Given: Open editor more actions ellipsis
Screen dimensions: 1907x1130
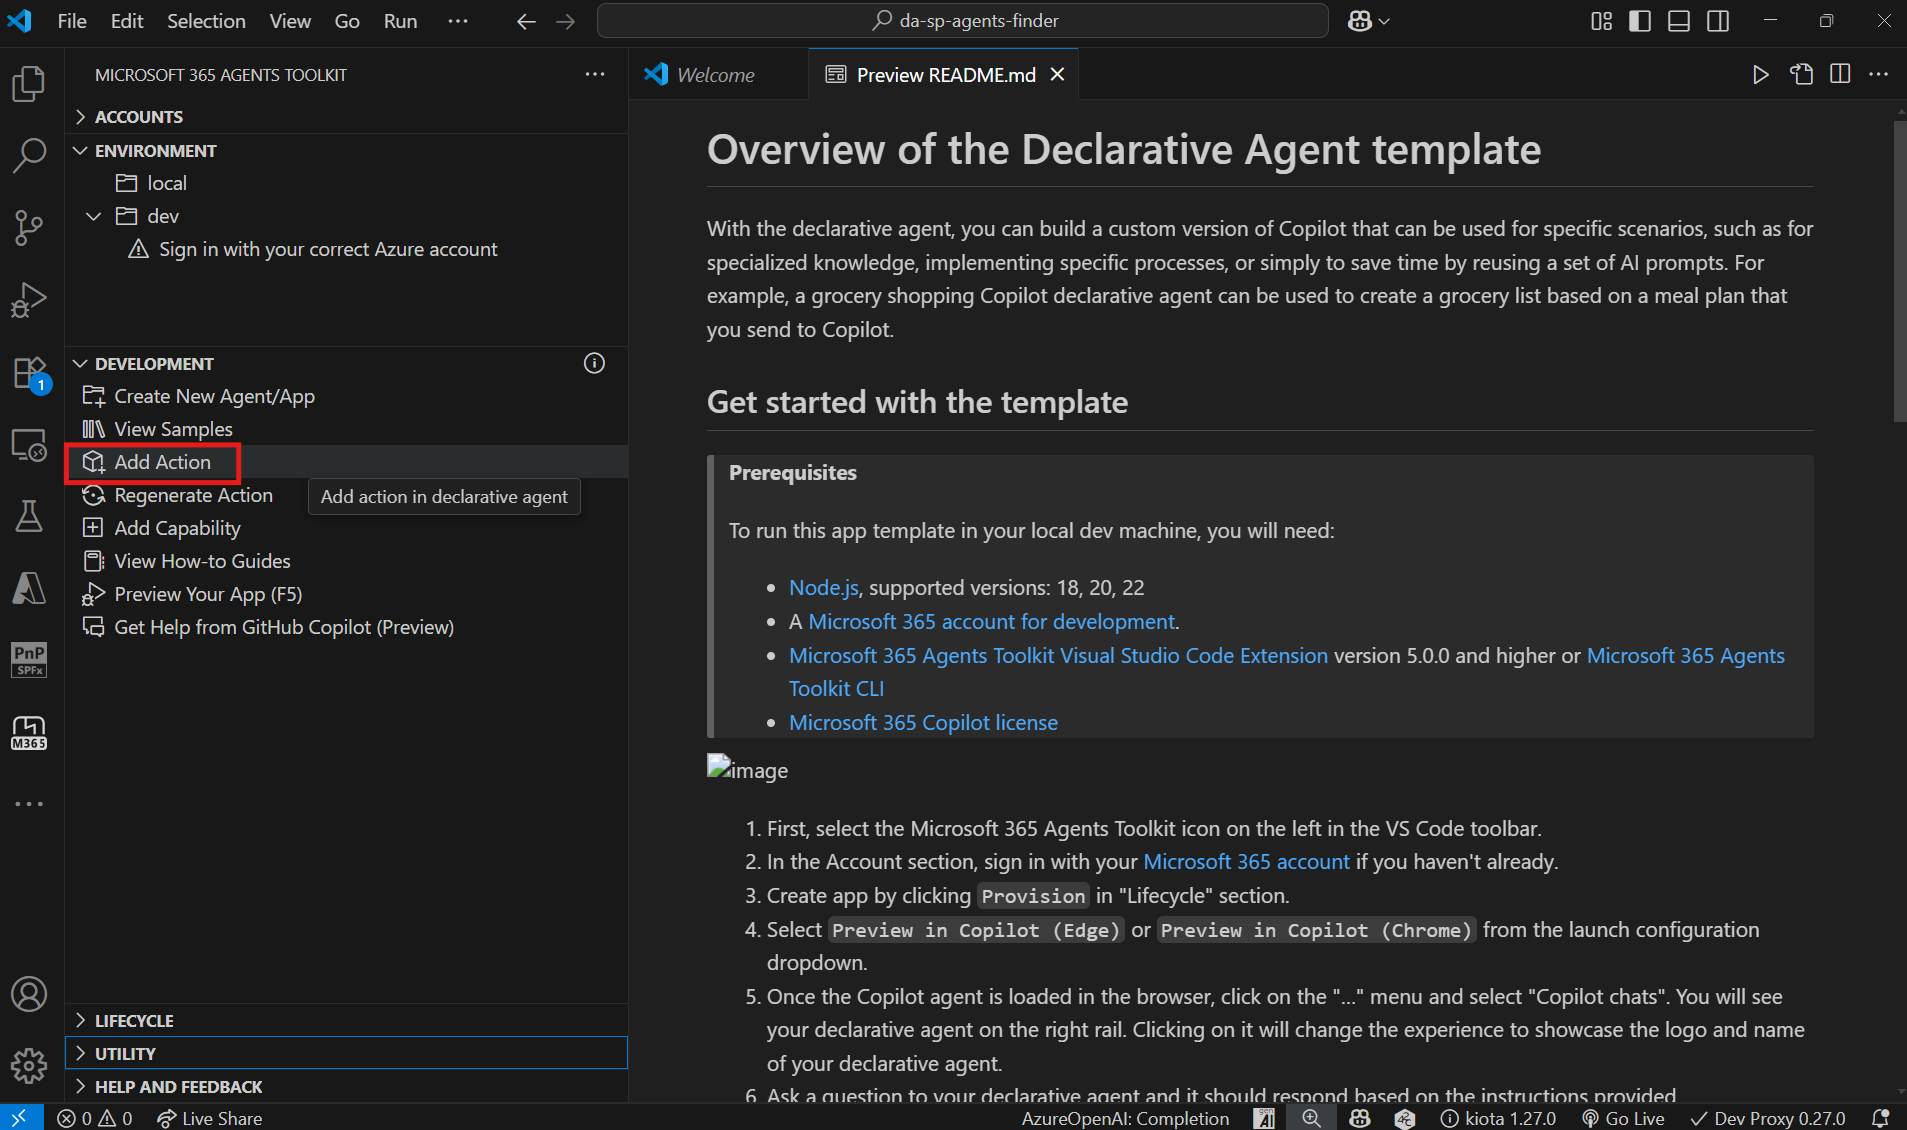Looking at the screenshot, I should 1879,75.
